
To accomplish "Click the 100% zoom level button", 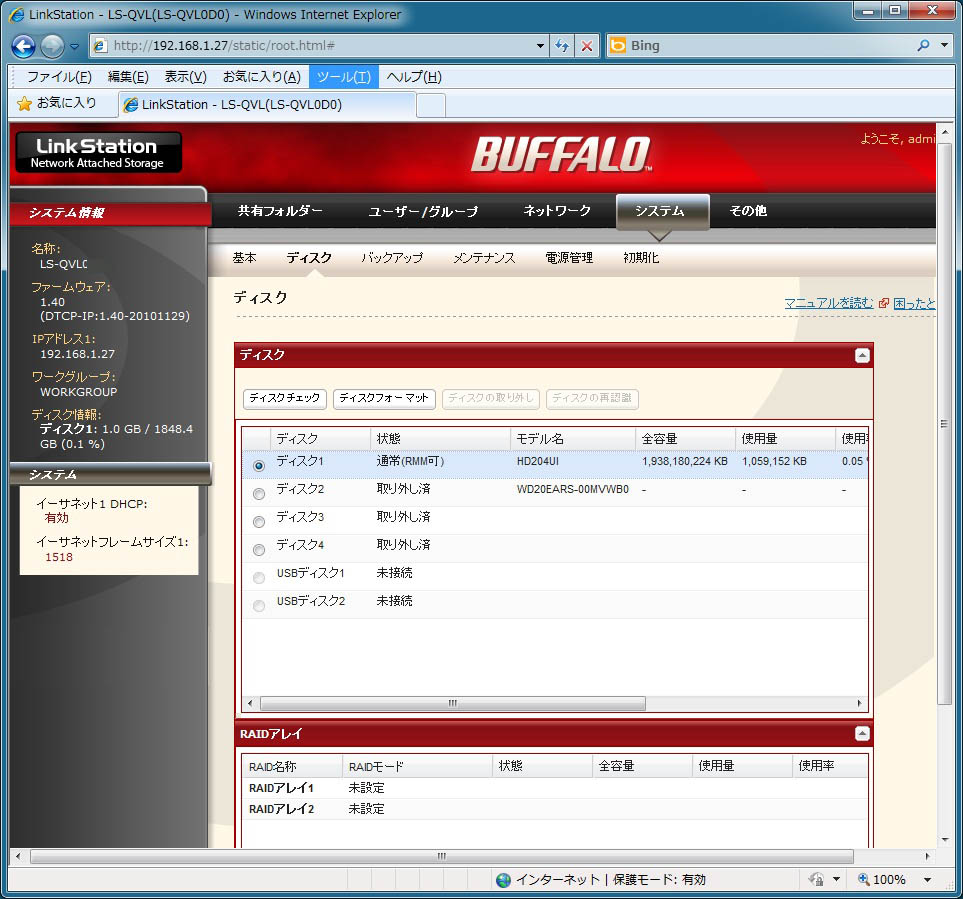I will click(x=882, y=880).
